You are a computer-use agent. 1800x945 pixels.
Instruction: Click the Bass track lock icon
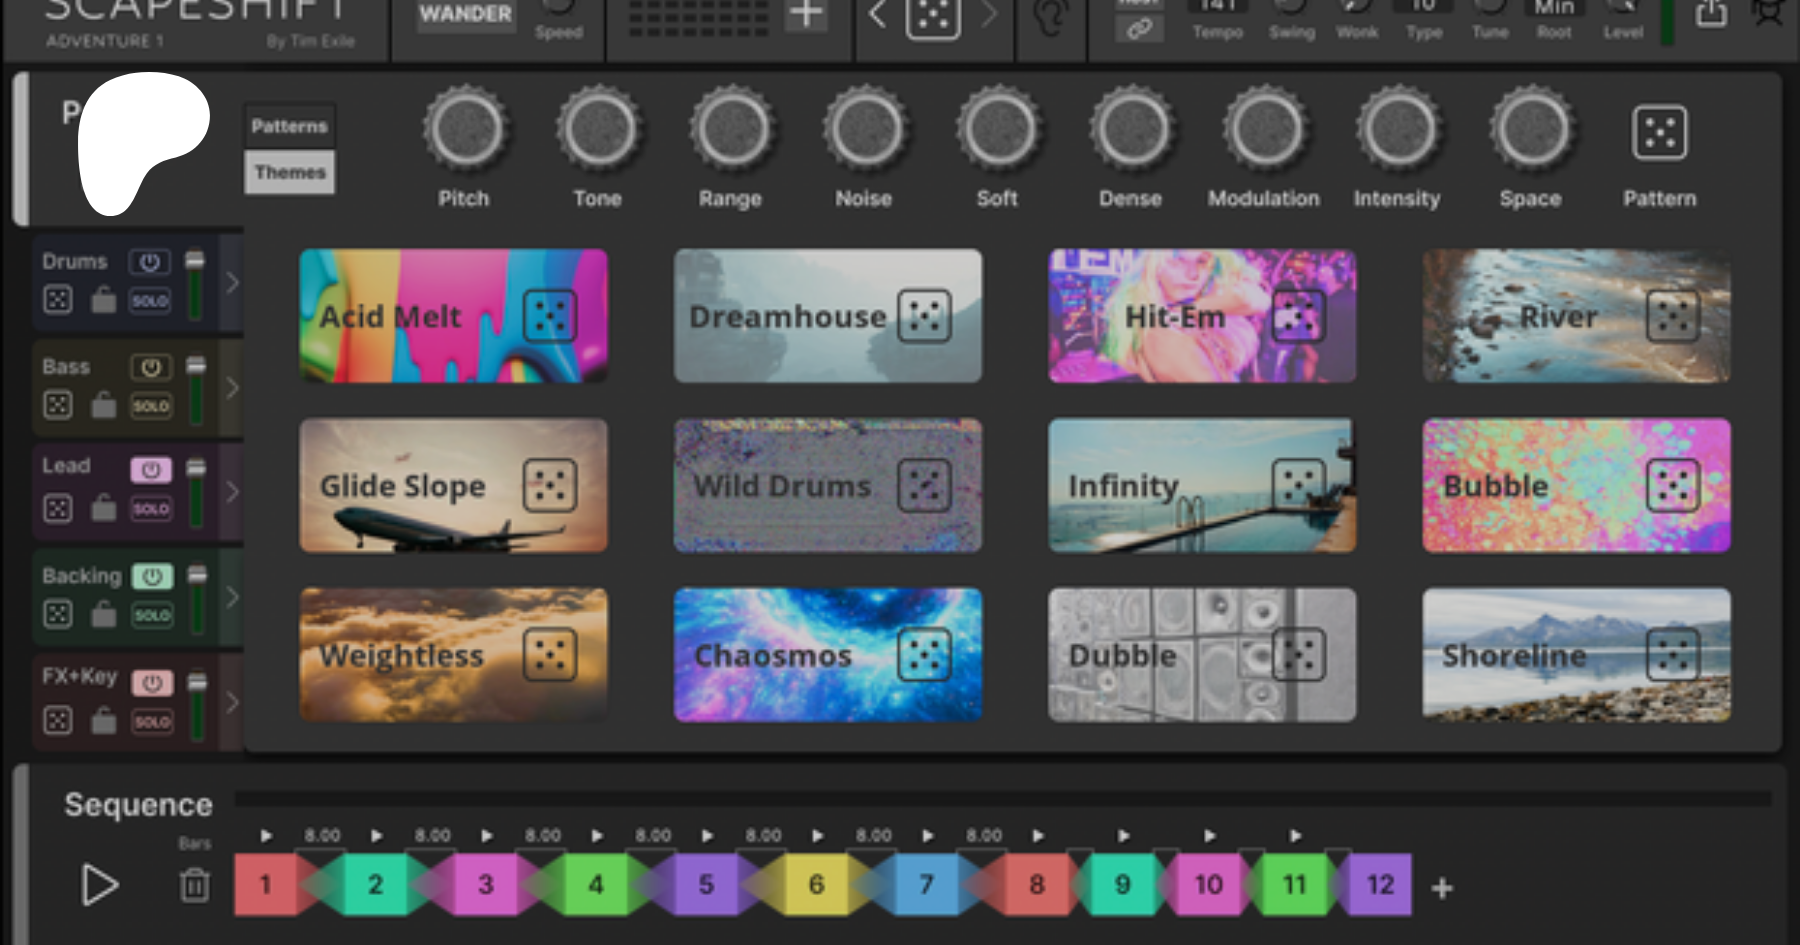click(x=104, y=405)
